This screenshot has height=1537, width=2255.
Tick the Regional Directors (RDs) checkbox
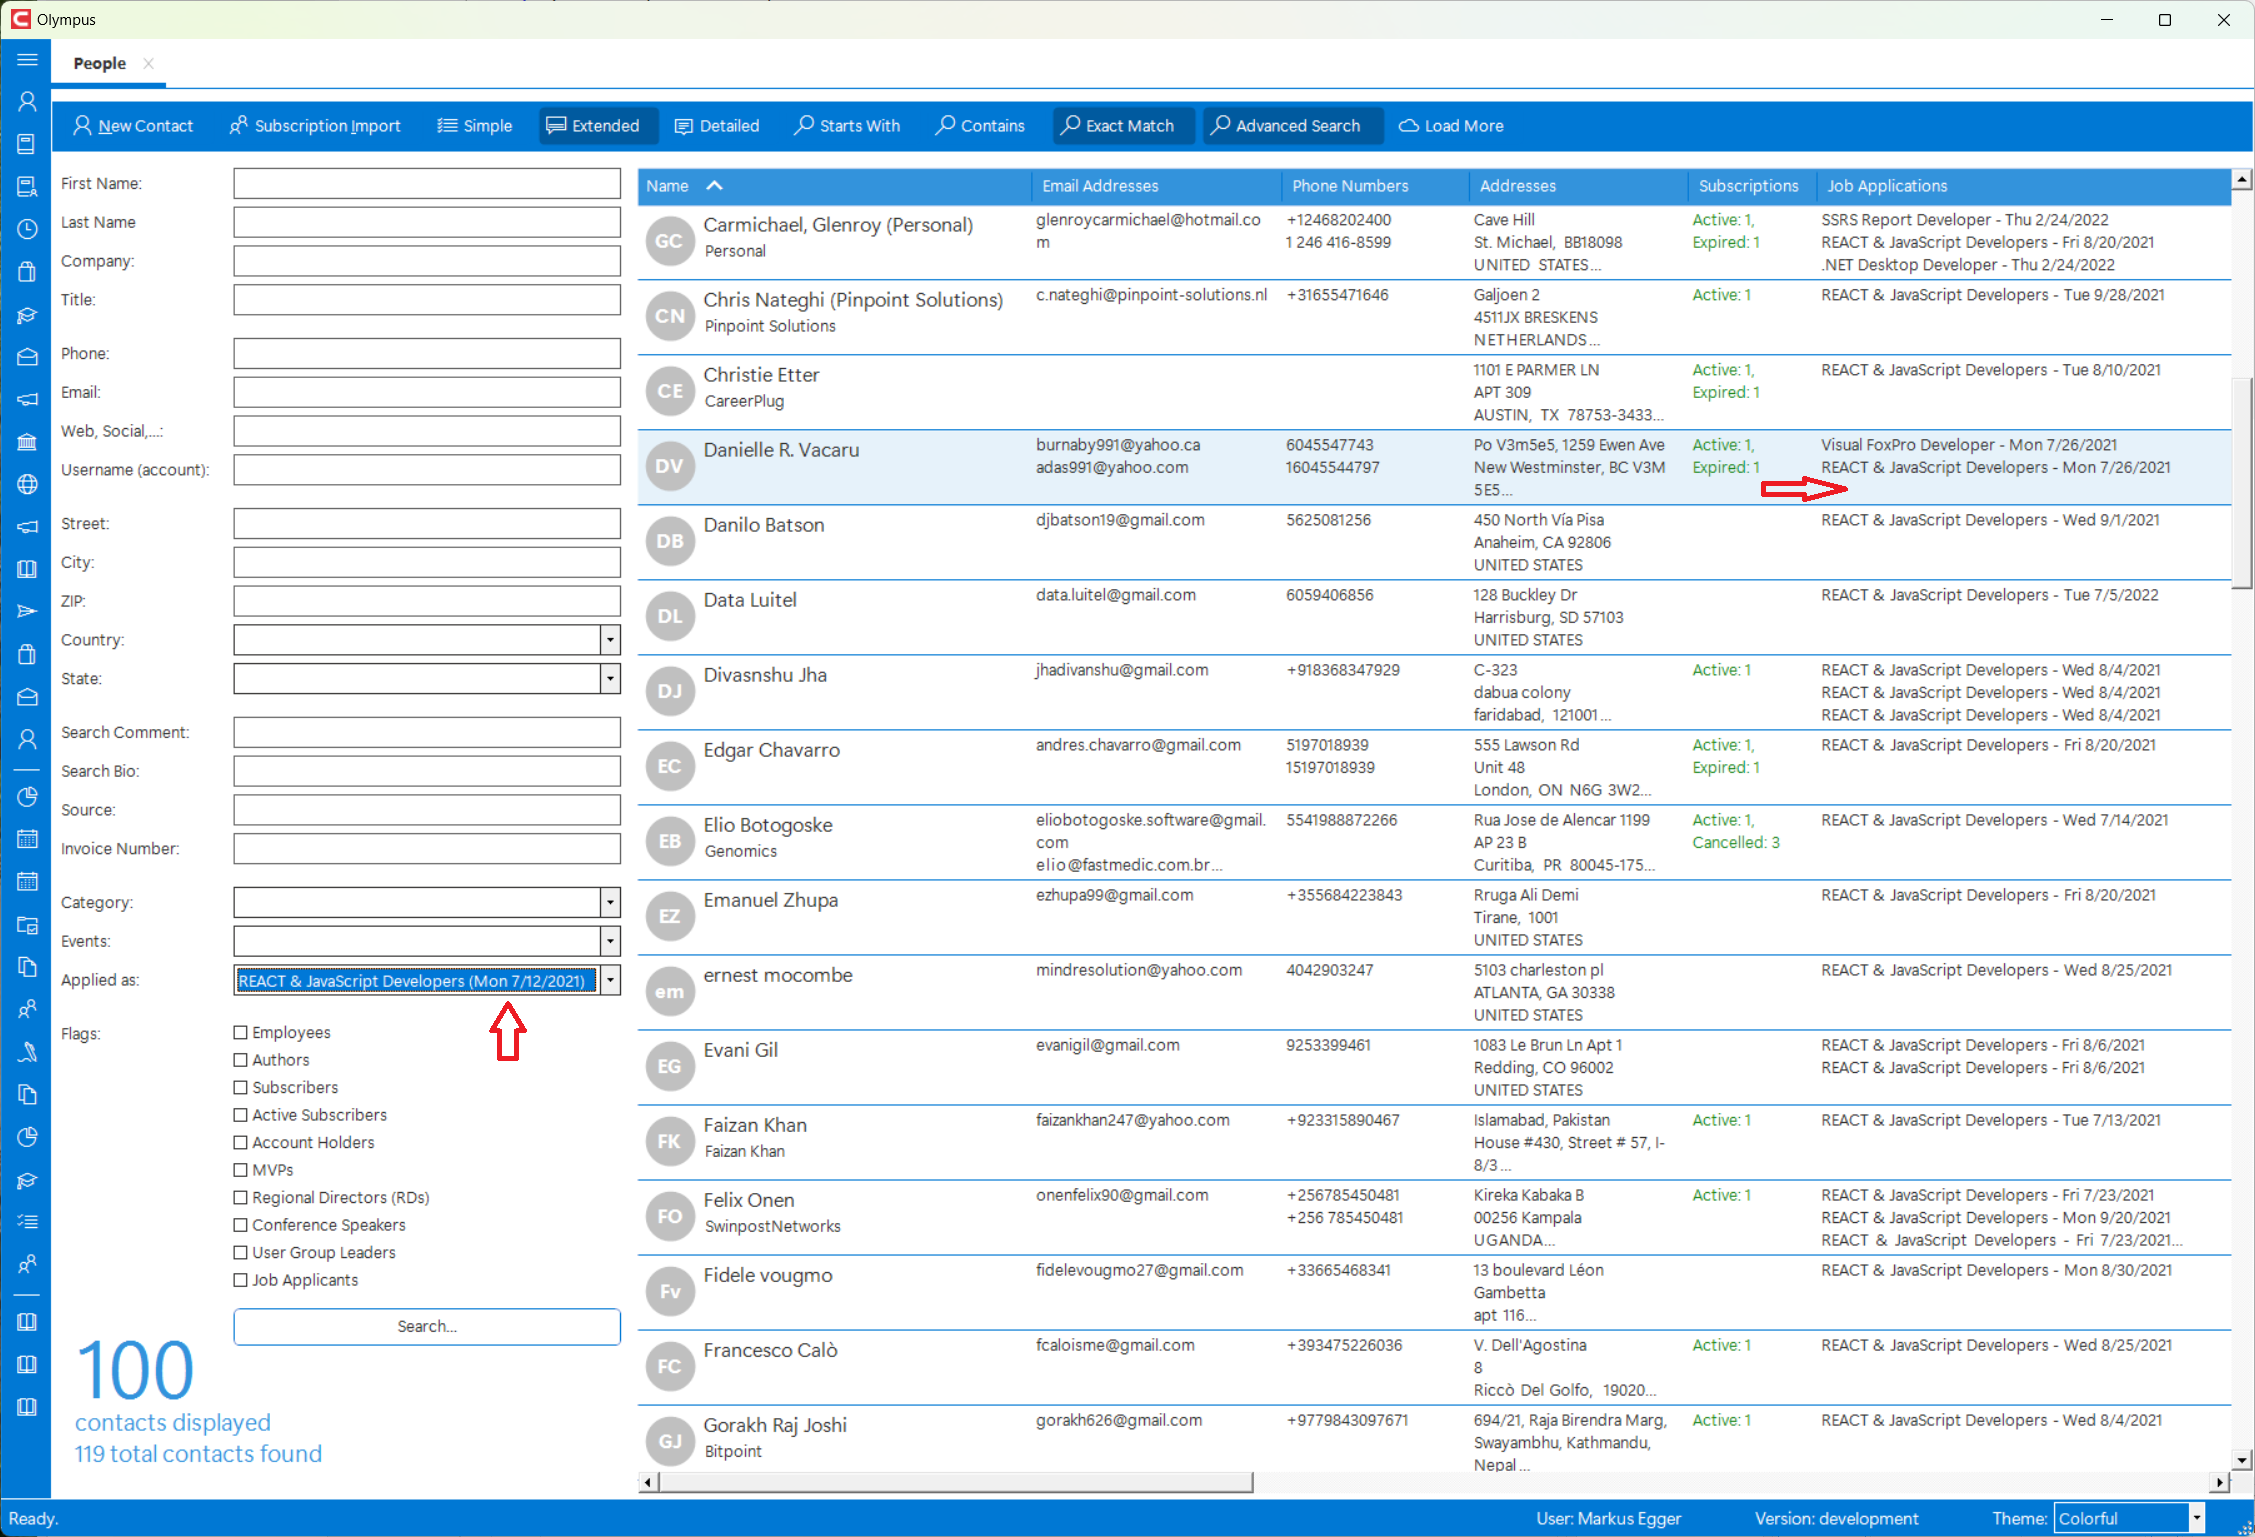240,1197
